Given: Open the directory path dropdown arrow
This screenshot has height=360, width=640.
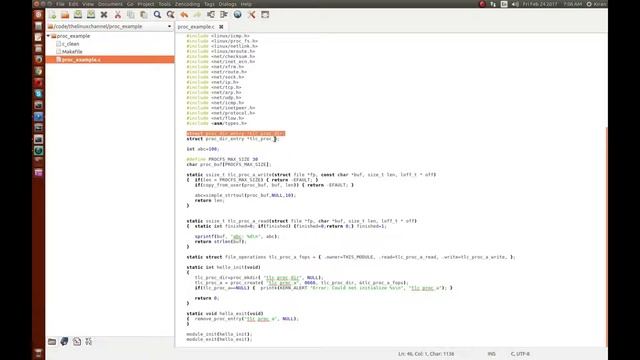Looking at the screenshot, I should 169,27.
